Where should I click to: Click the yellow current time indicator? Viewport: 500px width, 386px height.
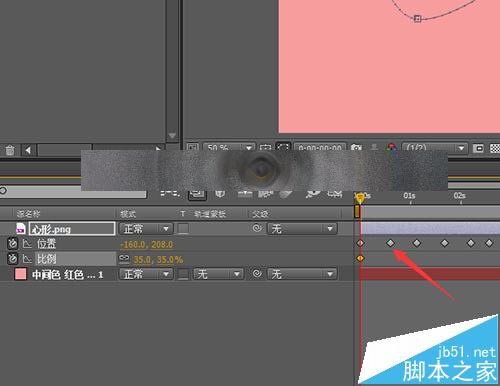(360, 198)
